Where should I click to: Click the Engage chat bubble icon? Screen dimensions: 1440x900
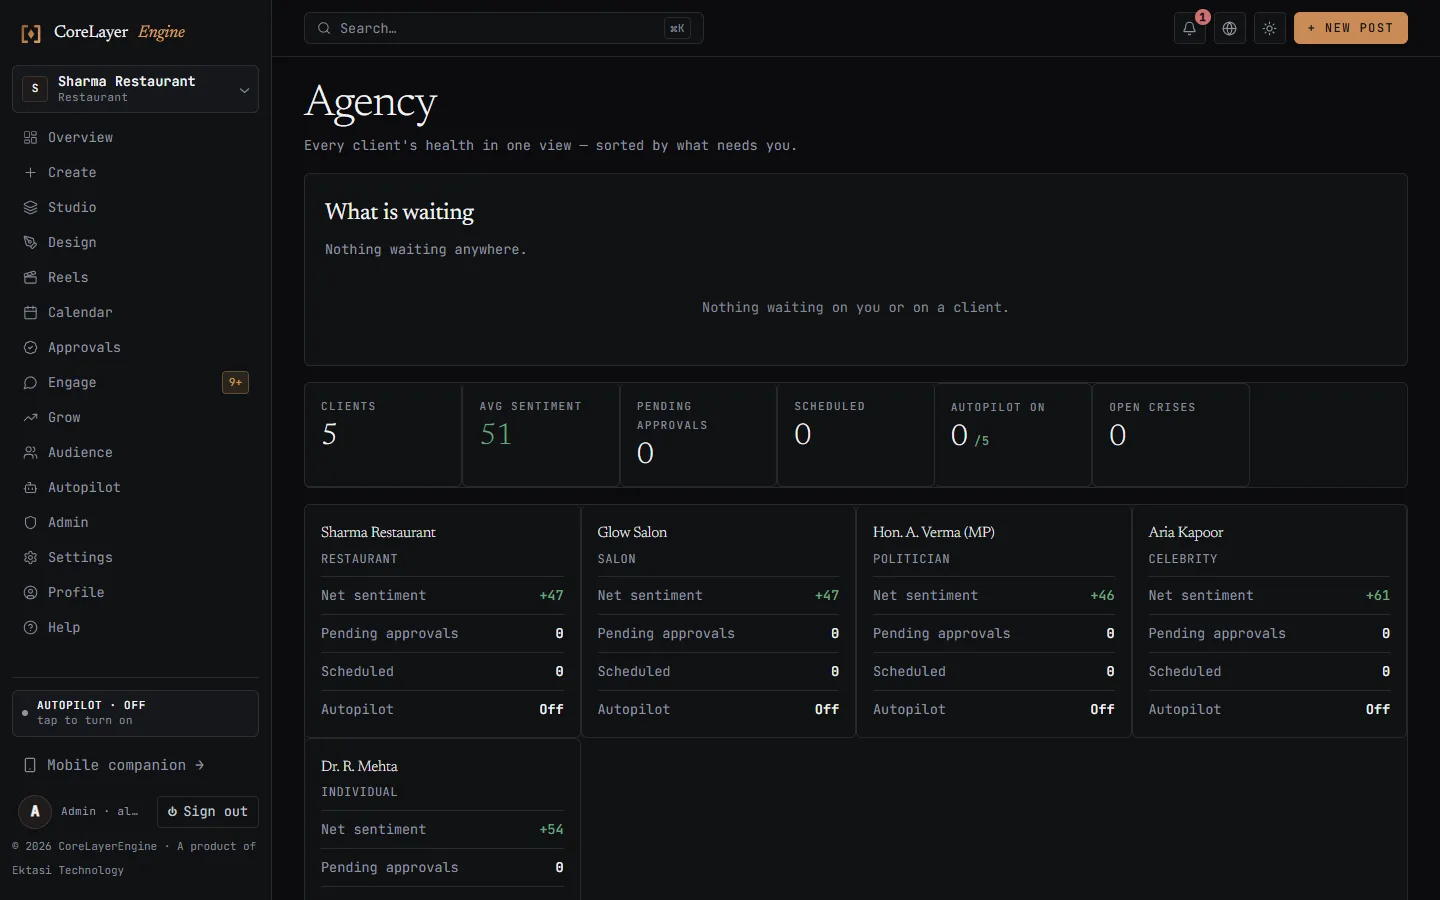point(30,382)
